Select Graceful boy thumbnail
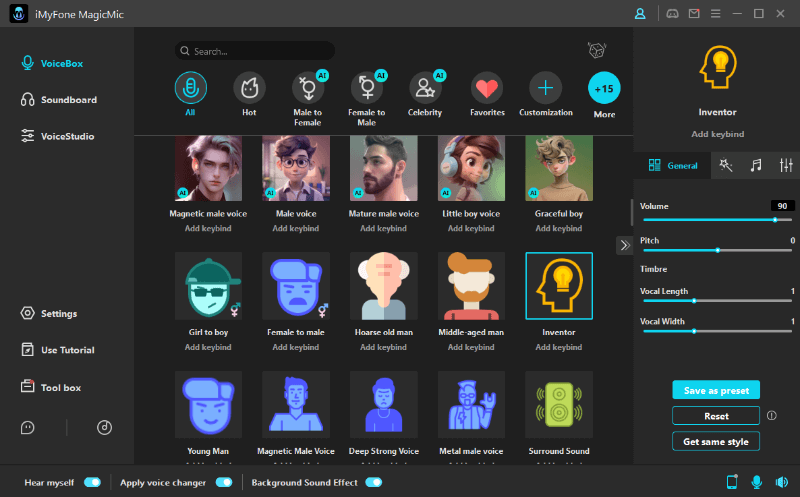 point(559,168)
